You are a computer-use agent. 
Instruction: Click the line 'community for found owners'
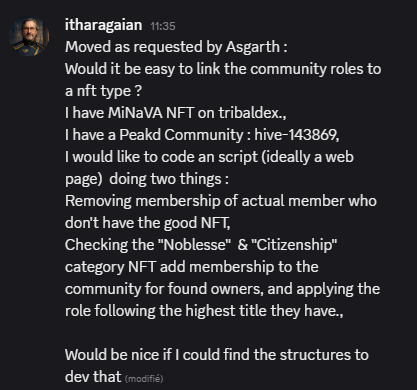[222, 289]
